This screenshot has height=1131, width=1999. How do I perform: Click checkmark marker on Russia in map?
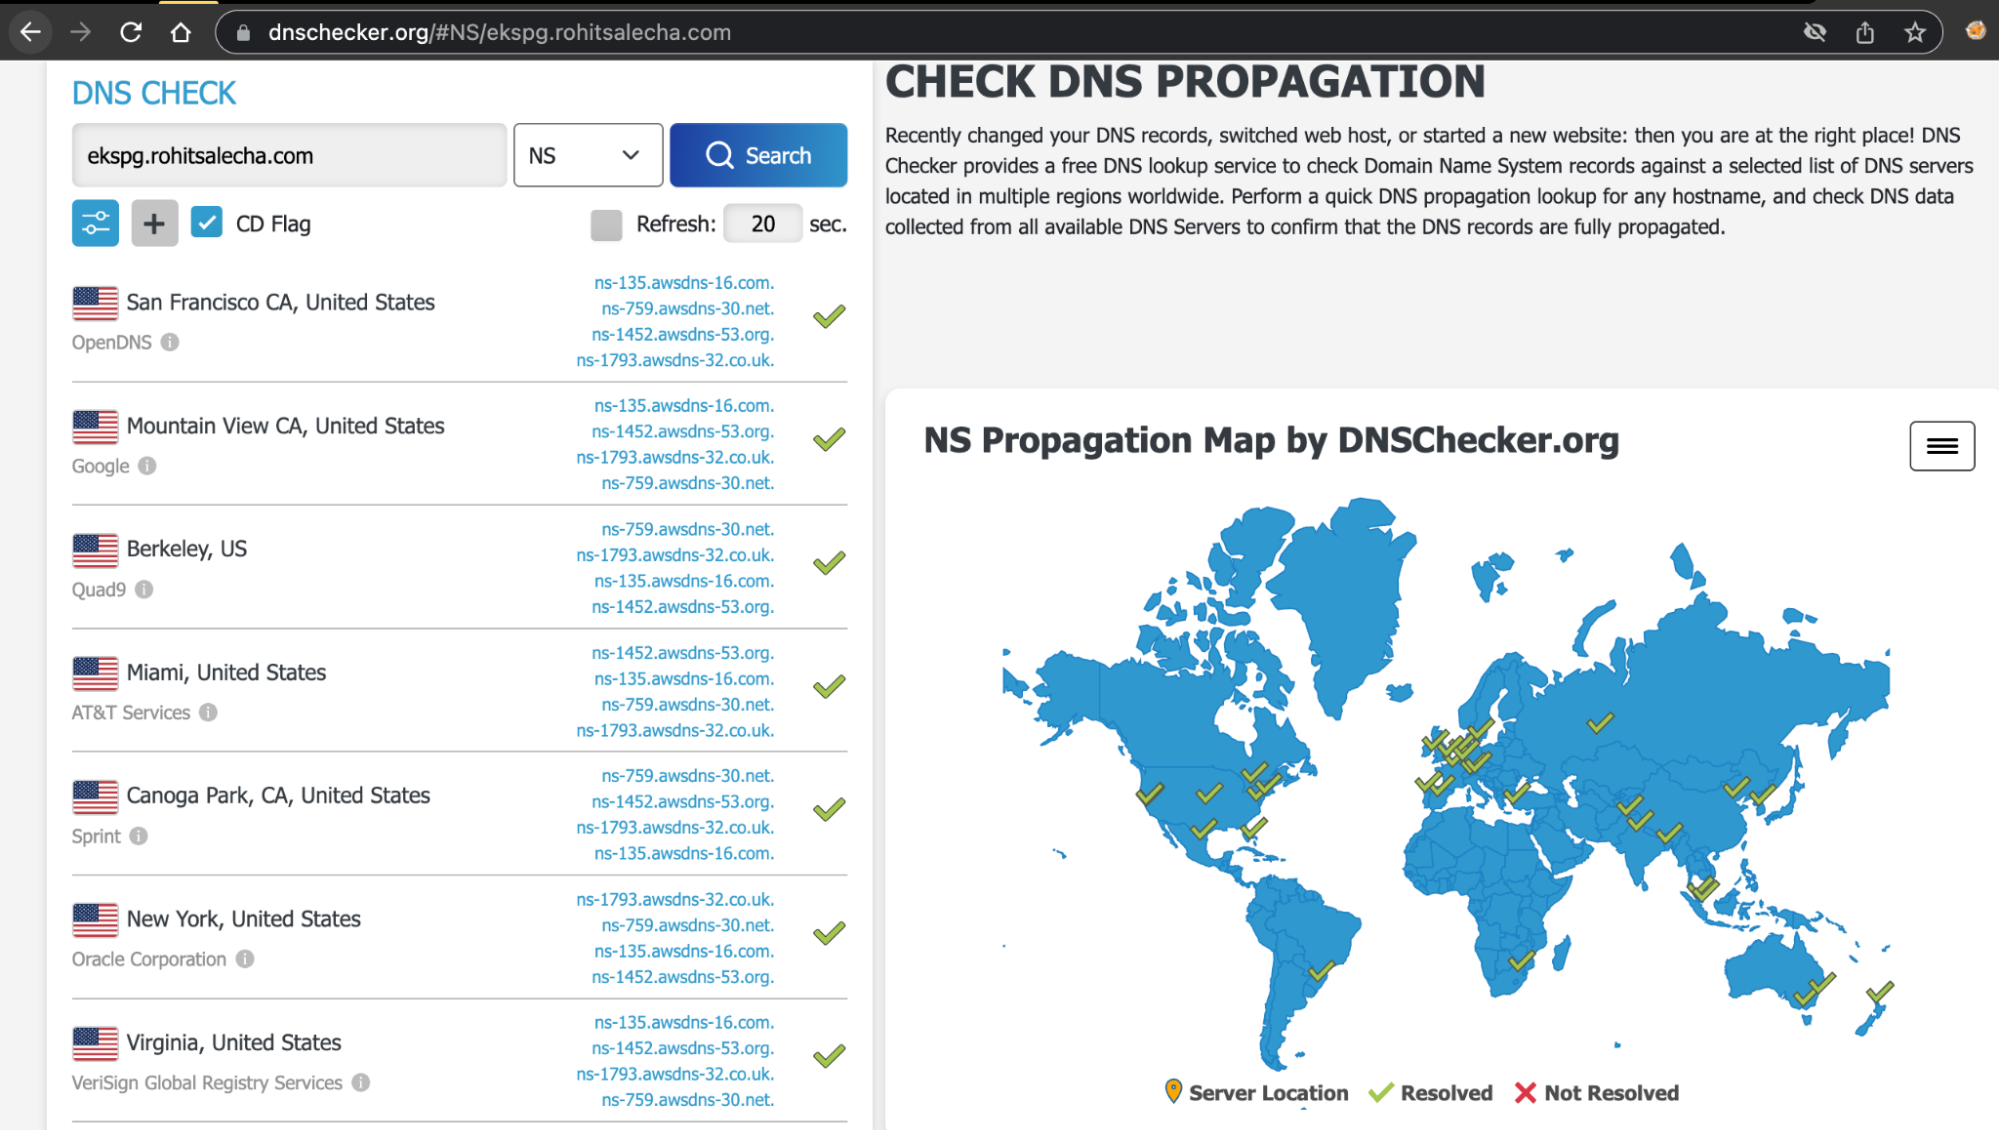tap(1600, 722)
